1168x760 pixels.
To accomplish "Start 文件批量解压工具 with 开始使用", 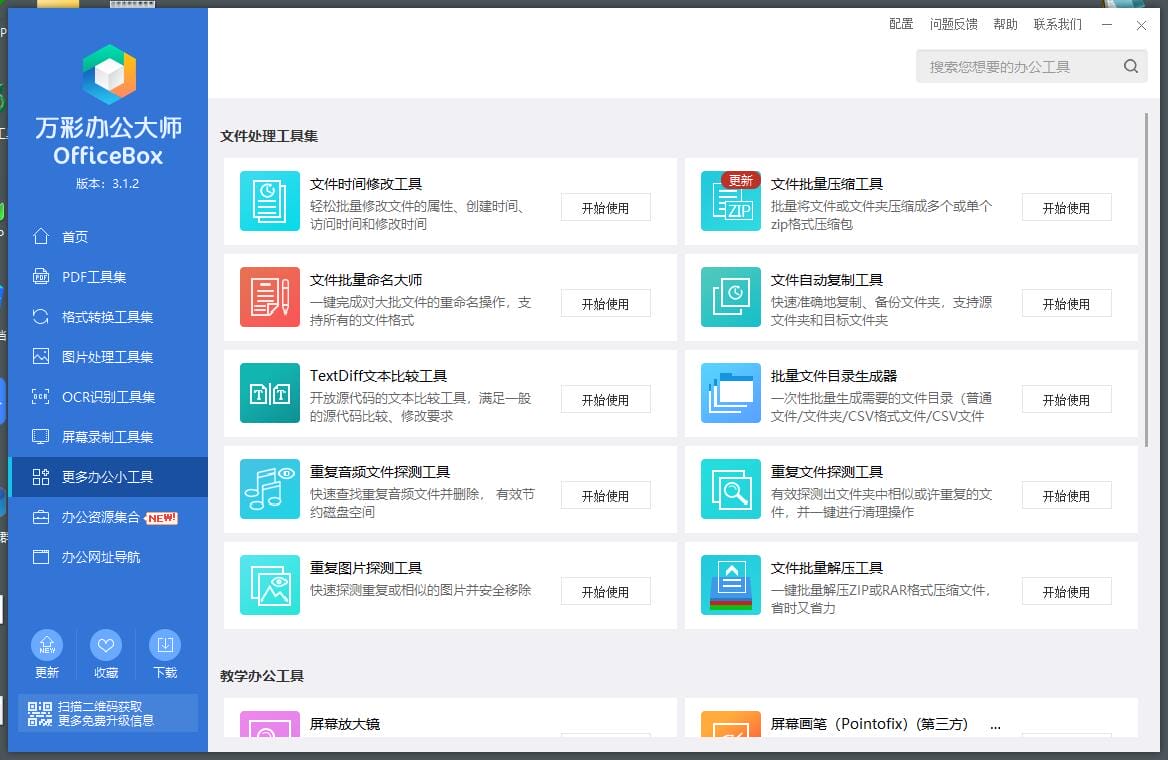I will click(x=1066, y=592).
